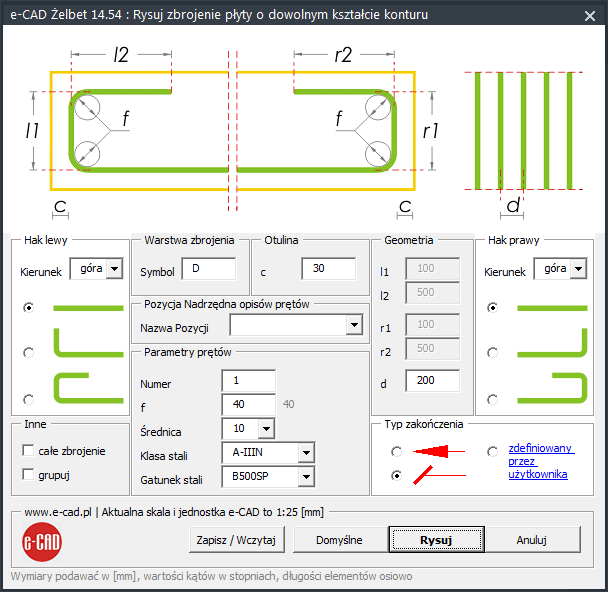This screenshot has width=608, height=592.
Task: Expand the Gatunek stali dropdown
Action: pos(306,476)
